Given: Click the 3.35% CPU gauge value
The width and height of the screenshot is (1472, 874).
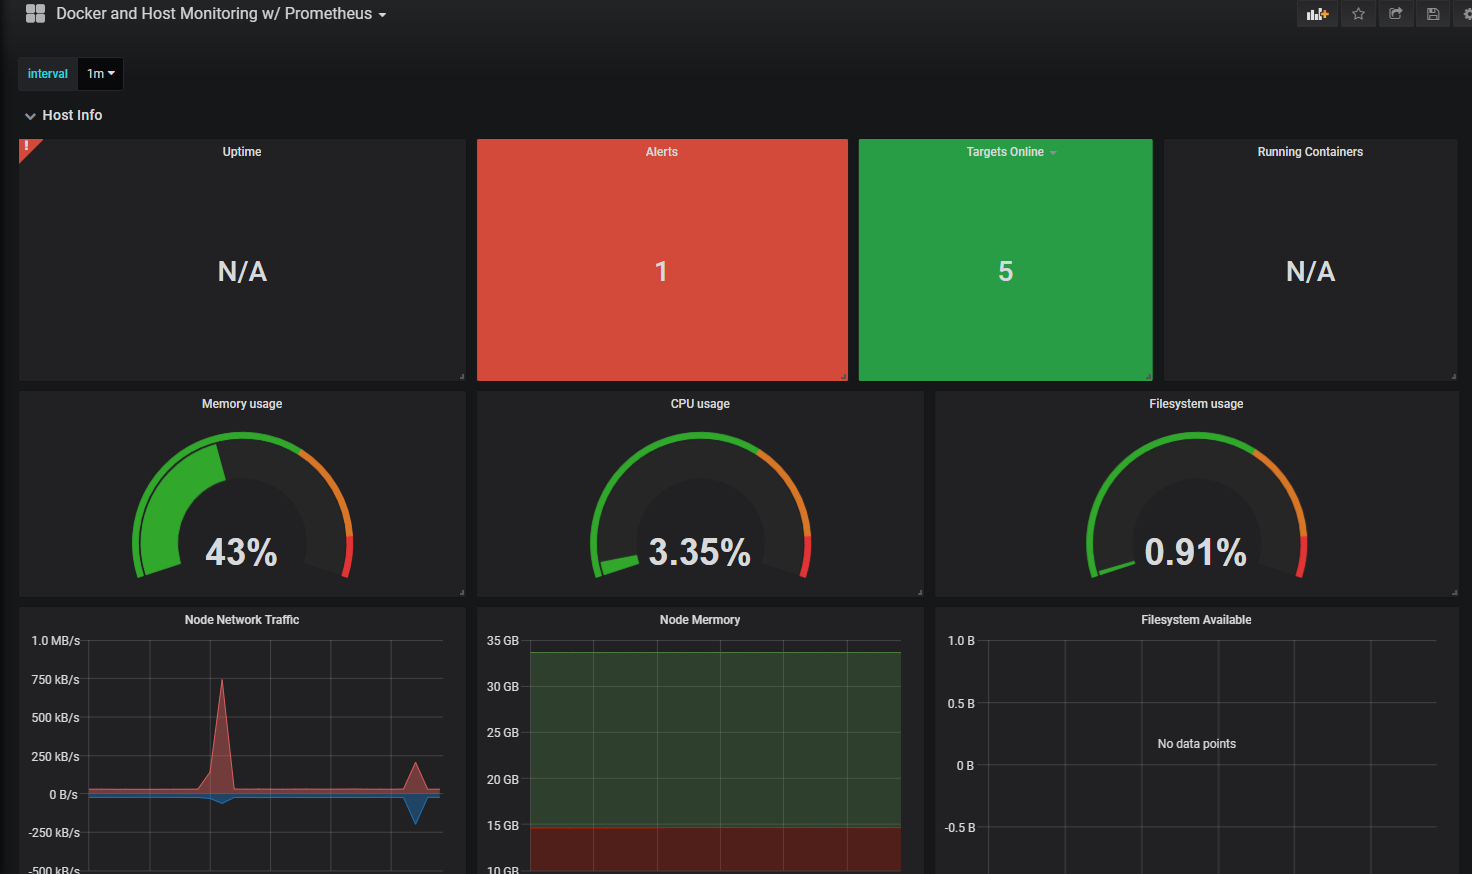Looking at the screenshot, I should (700, 552).
